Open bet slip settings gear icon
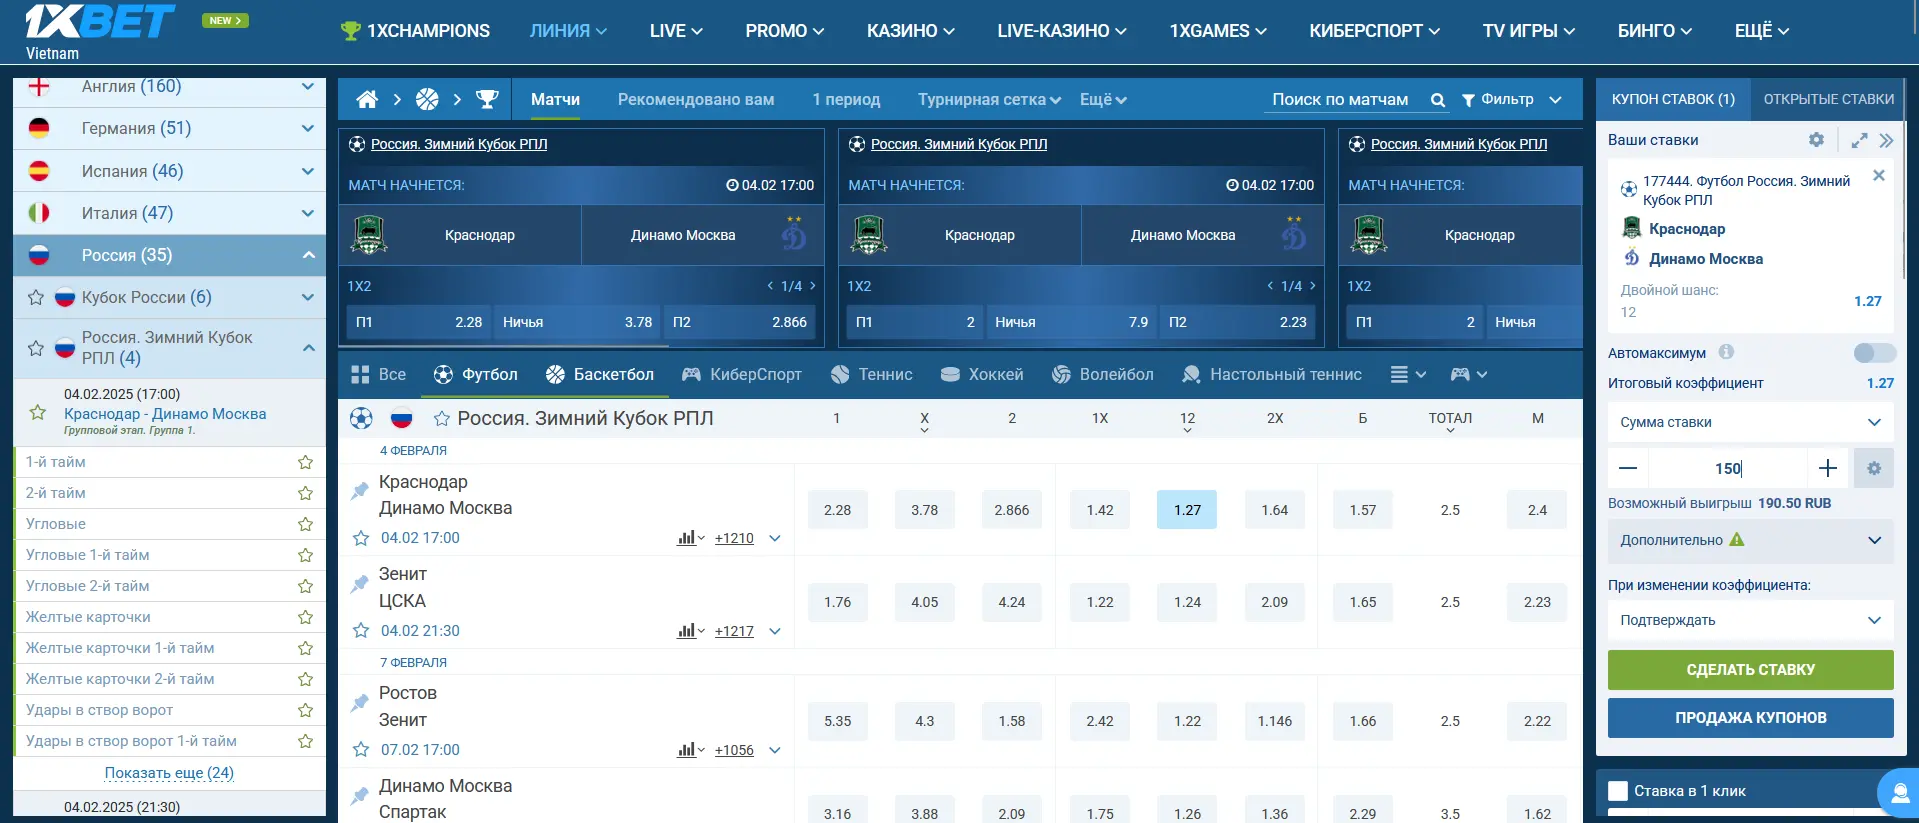Viewport: 1919px width, 823px height. (x=1816, y=140)
